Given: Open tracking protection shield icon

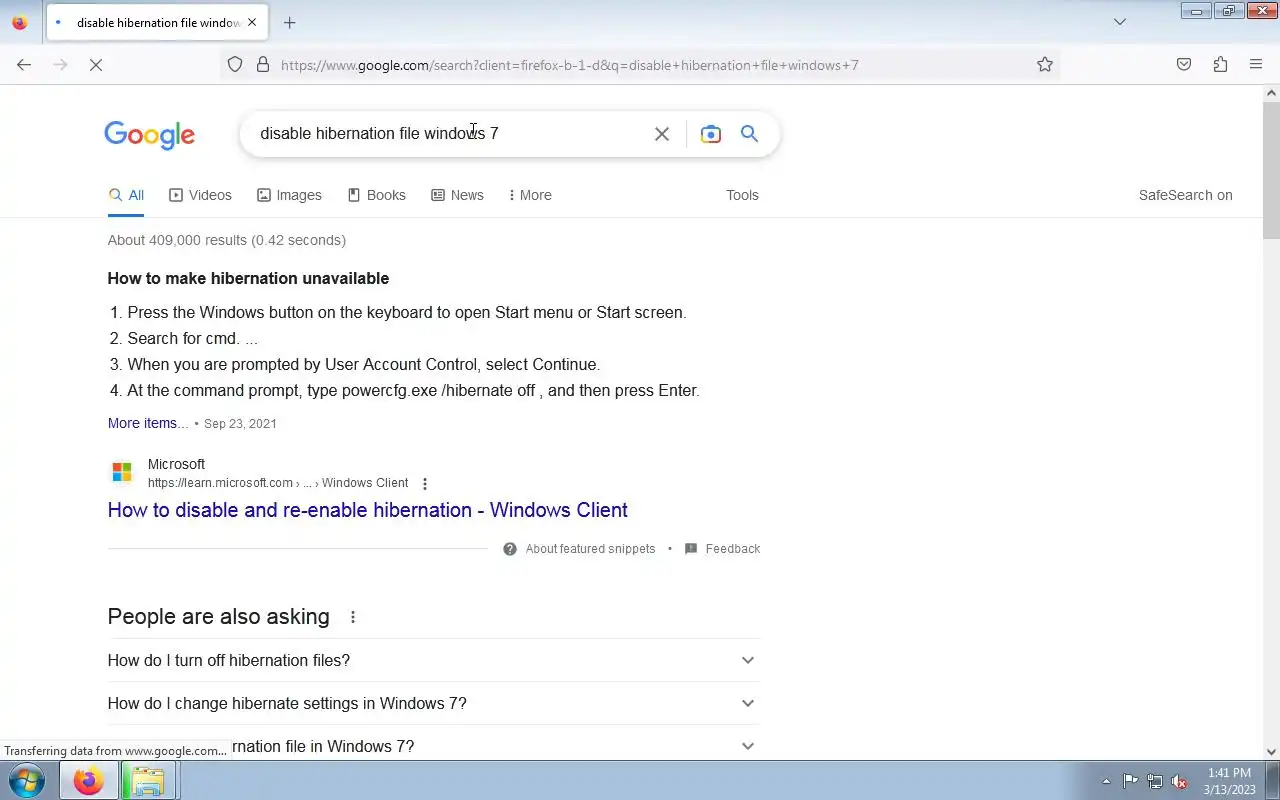Looking at the screenshot, I should (x=235, y=65).
